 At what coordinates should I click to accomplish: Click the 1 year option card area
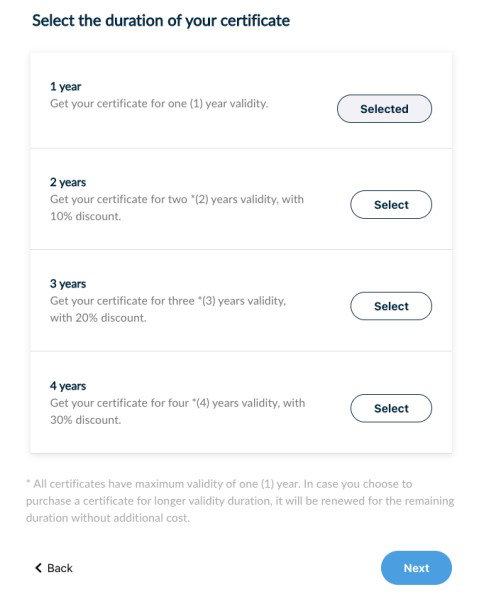[x=241, y=100]
